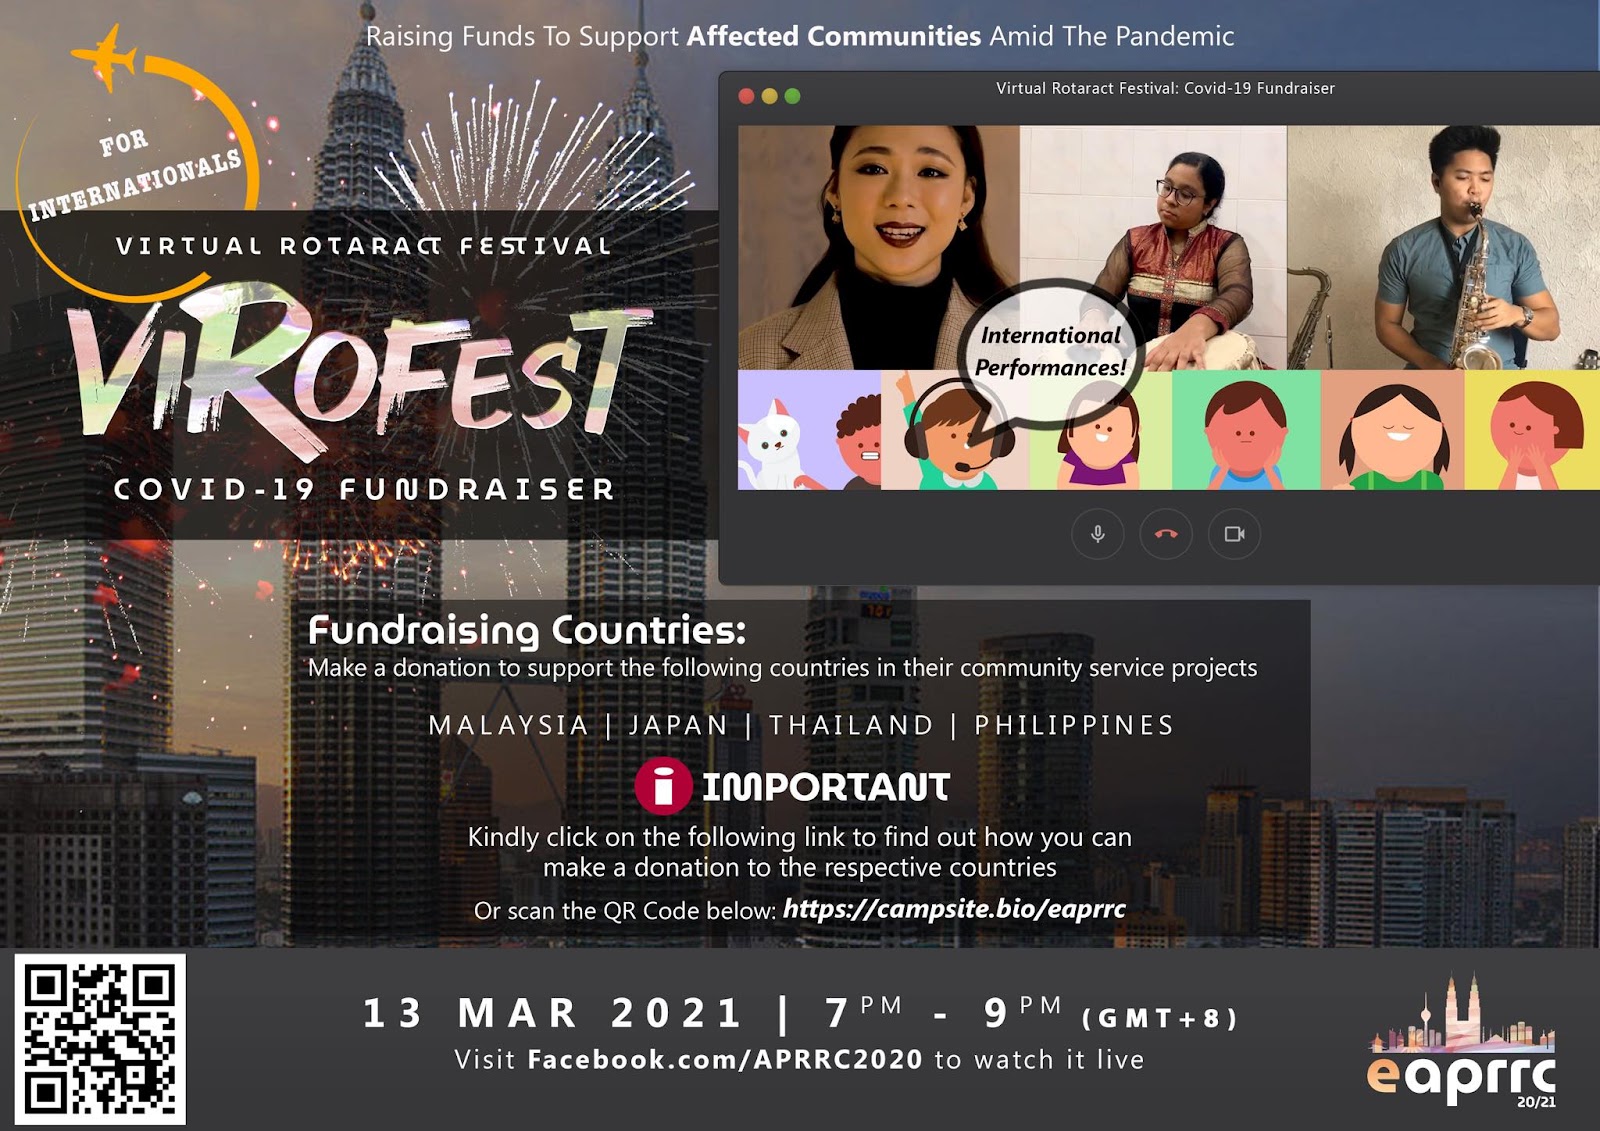This screenshot has height=1131, width=1600.
Task: Click the yellow minimize window dot
Action: tap(769, 96)
